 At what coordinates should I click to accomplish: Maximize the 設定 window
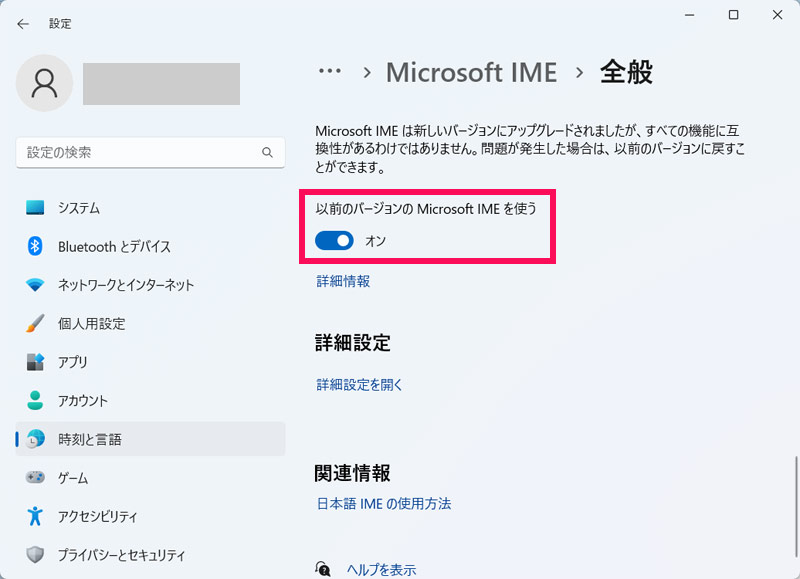(x=733, y=15)
